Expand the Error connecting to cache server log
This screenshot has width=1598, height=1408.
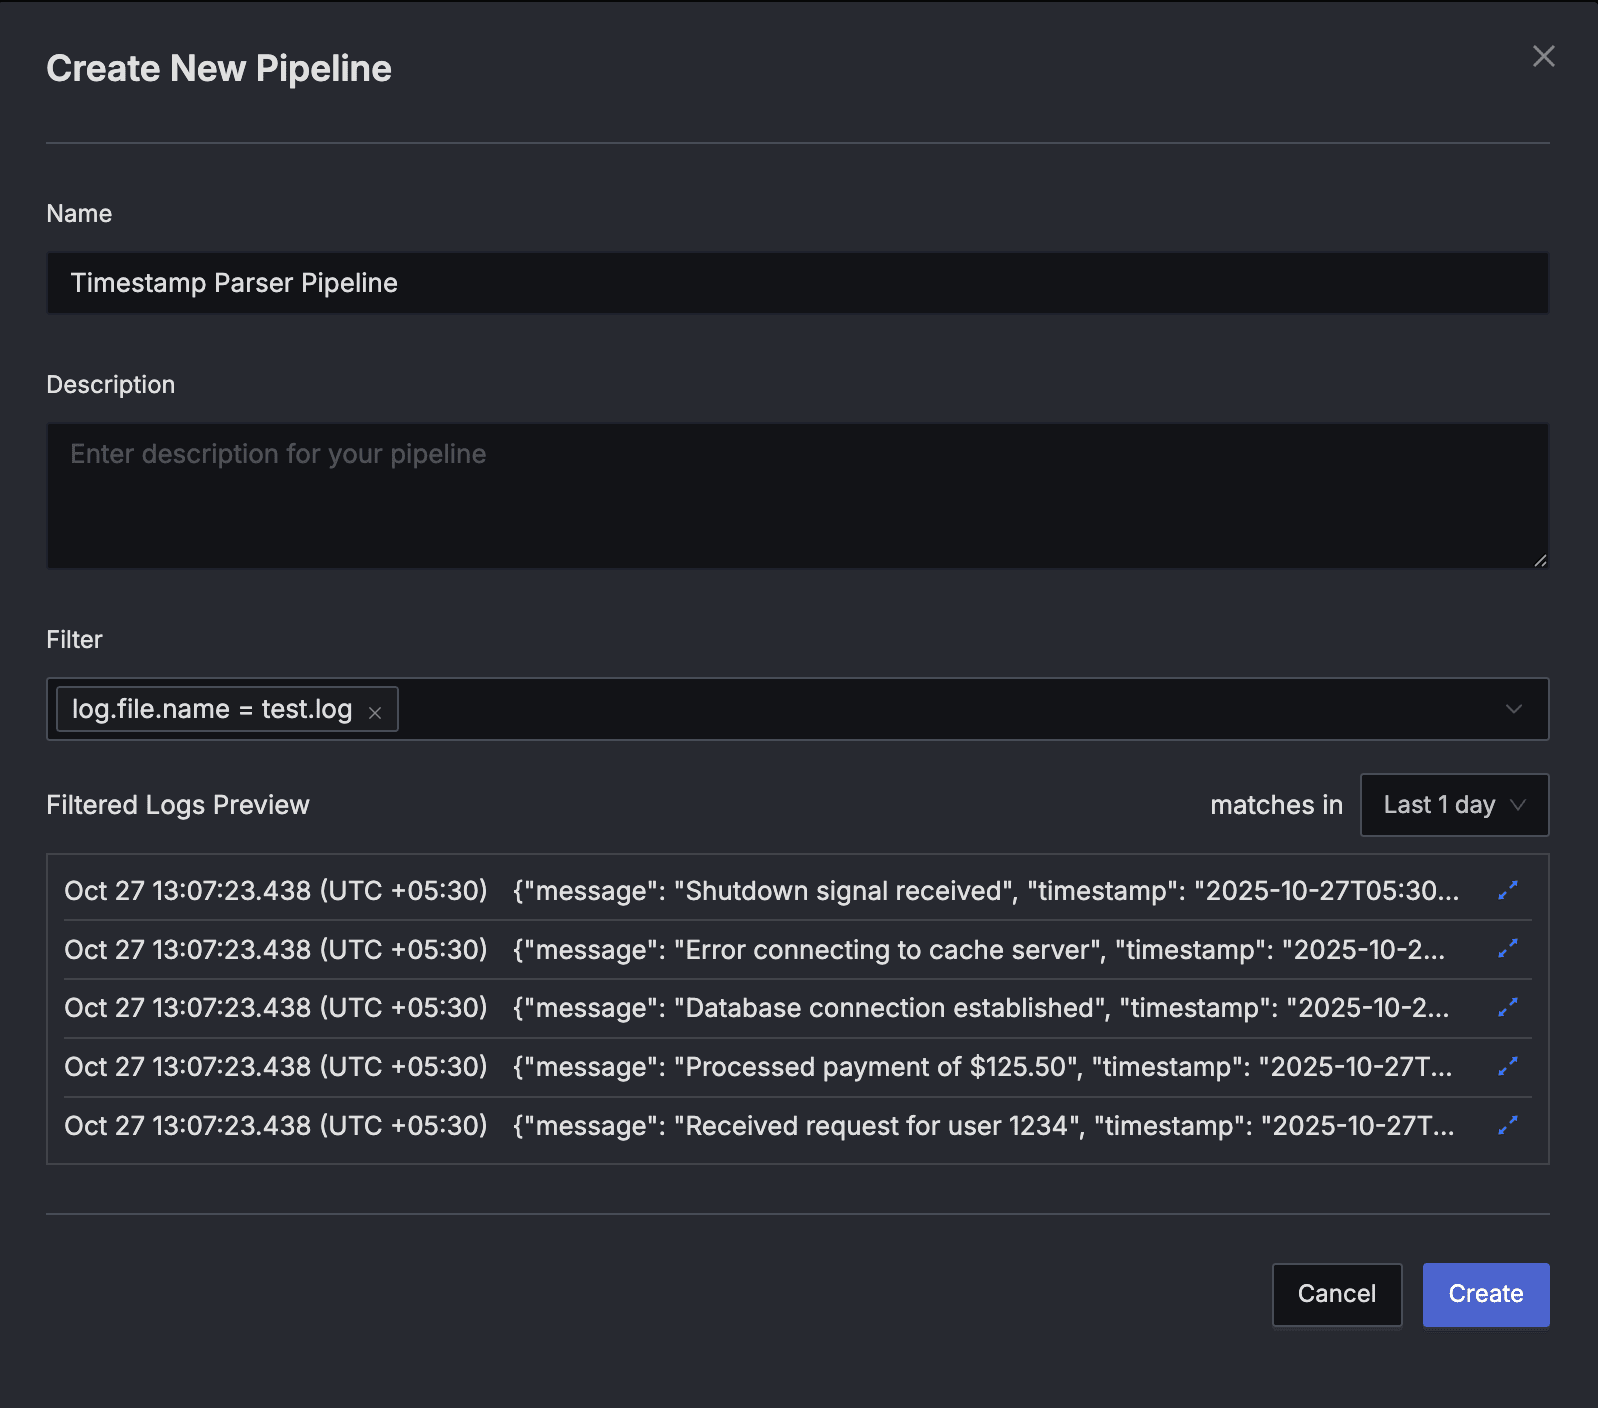[x=1508, y=948]
